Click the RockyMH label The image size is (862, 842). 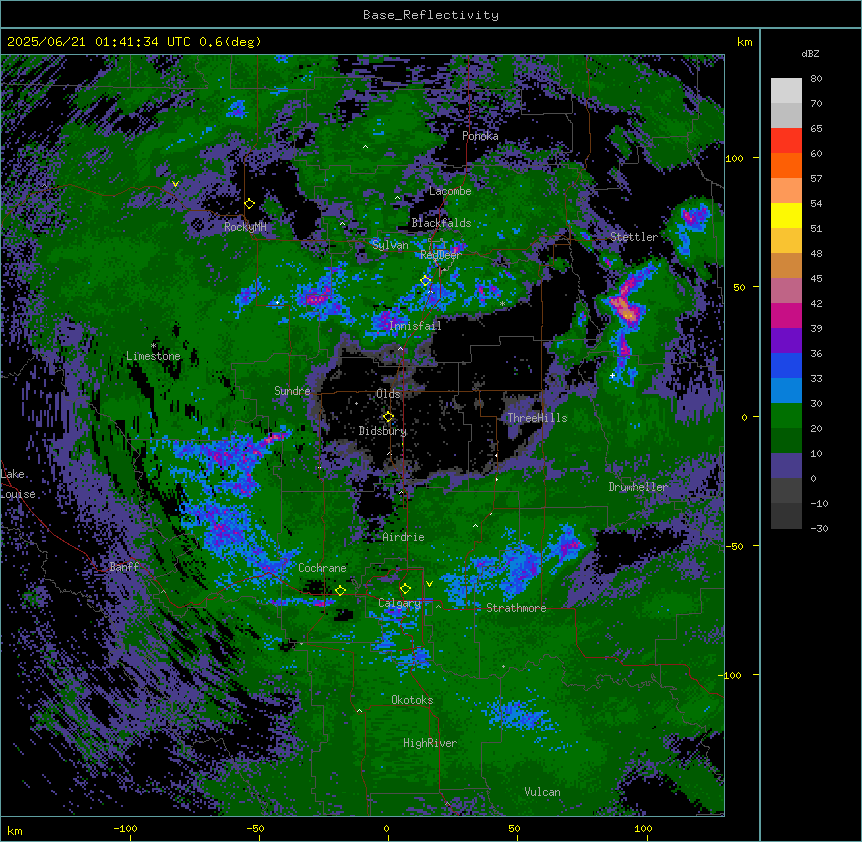245,227
